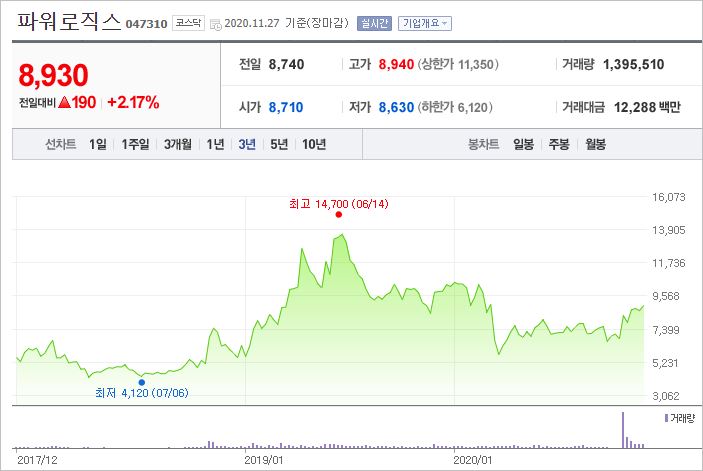Click the 최저 4,120 (07/06) label
This screenshot has width=703, height=471.
[x=142, y=393]
